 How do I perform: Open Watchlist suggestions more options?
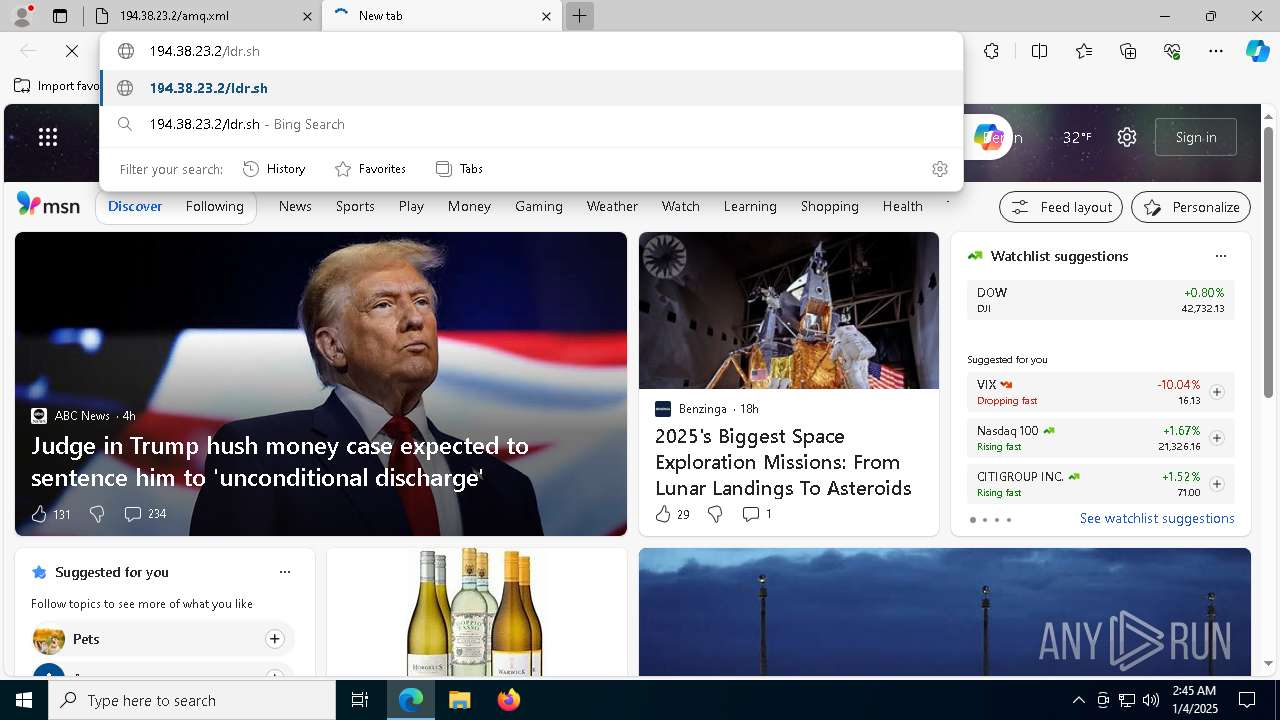click(1220, 256)
